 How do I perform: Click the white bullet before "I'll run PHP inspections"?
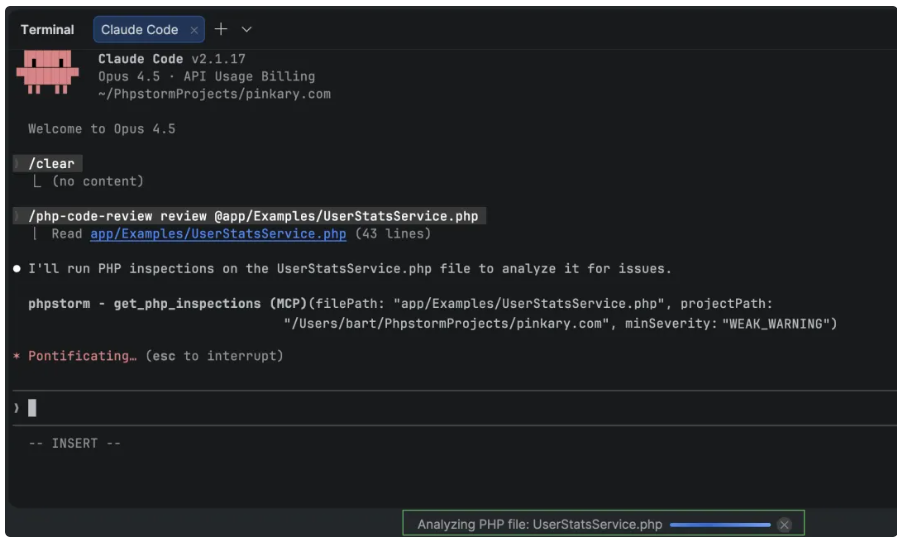(17, 270)
